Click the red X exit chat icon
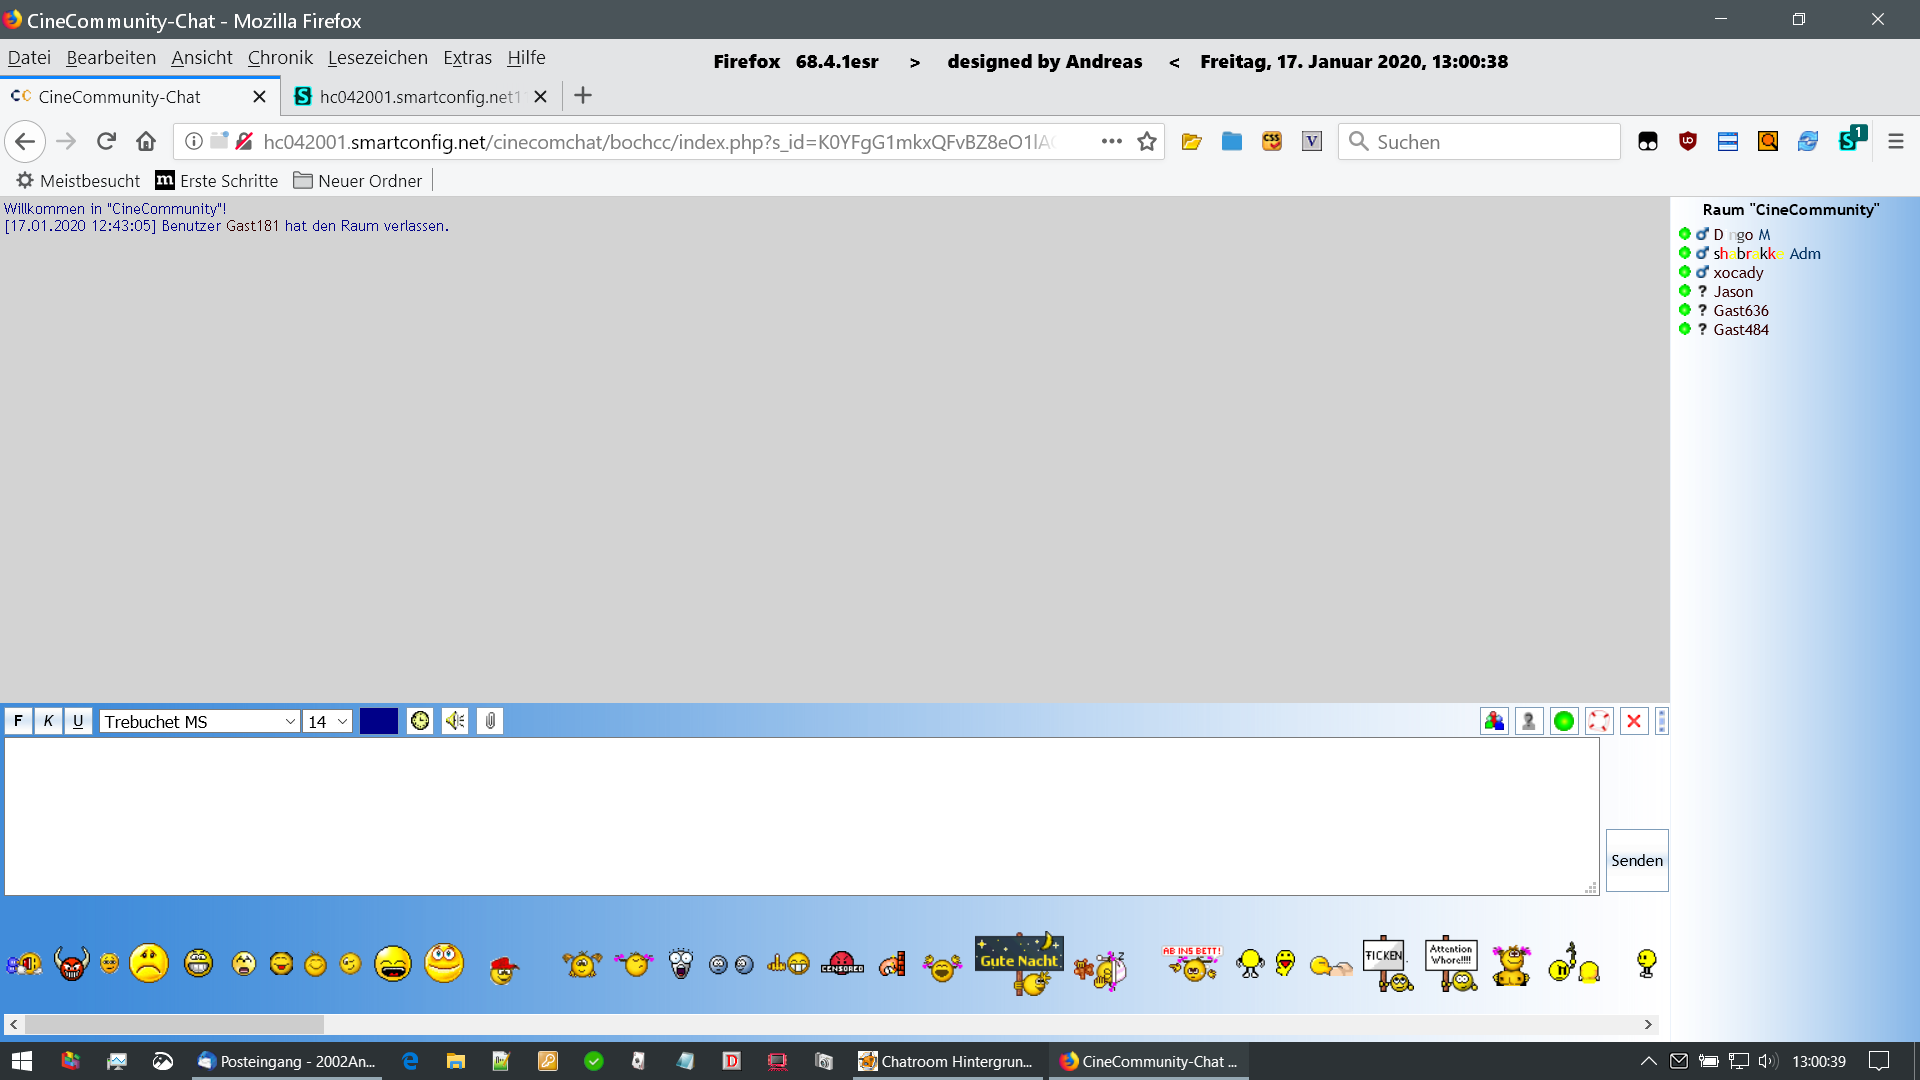 (x=1634, y=721)
